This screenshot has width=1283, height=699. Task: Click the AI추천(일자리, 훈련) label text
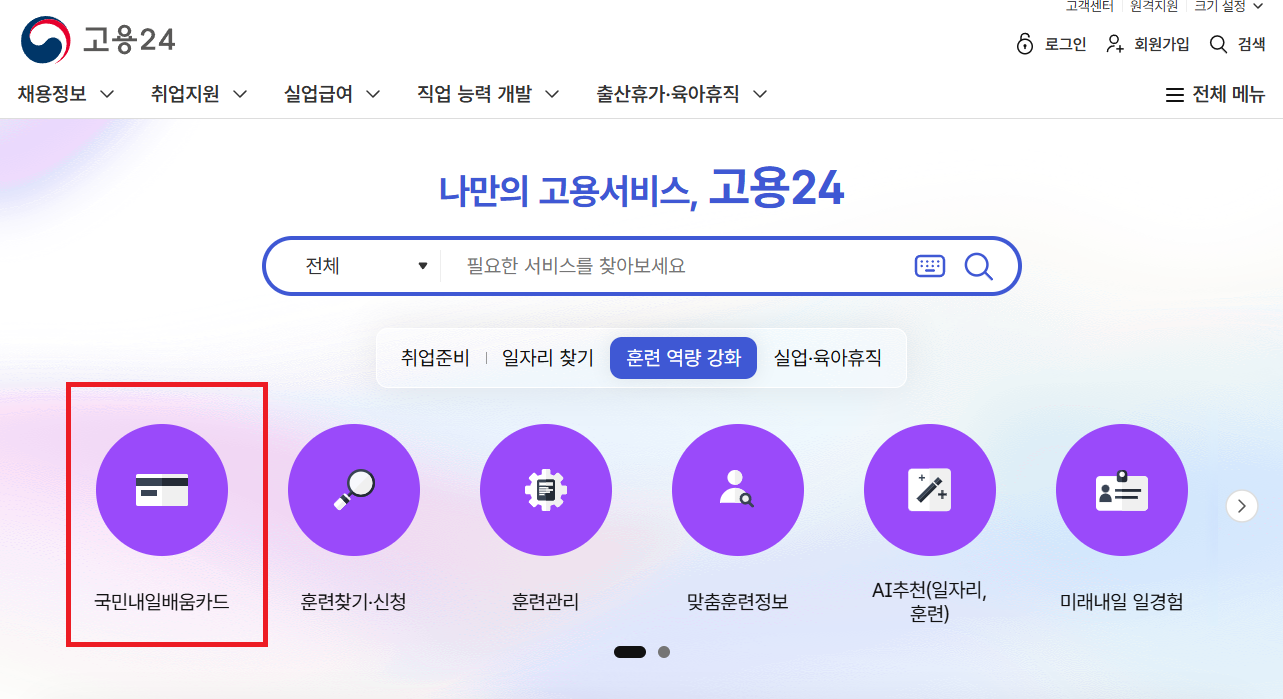point(930,602)
